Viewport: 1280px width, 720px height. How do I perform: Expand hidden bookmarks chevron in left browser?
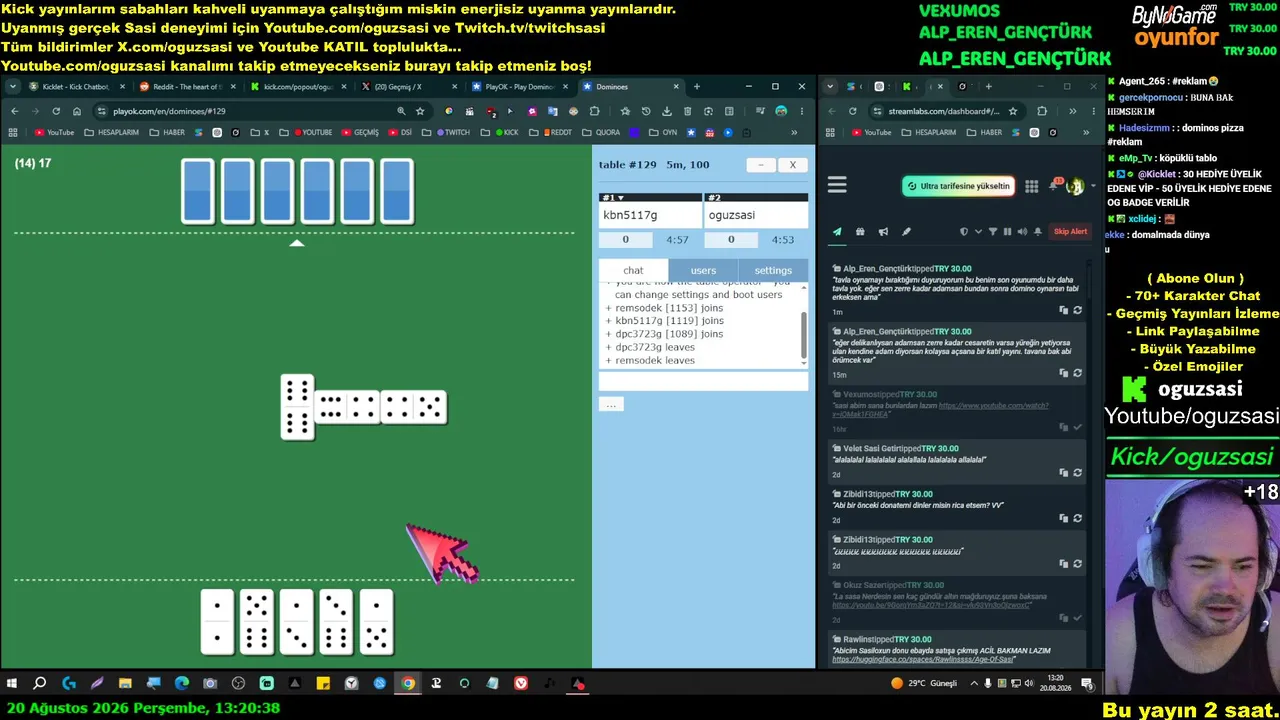(x=794, y=132)
